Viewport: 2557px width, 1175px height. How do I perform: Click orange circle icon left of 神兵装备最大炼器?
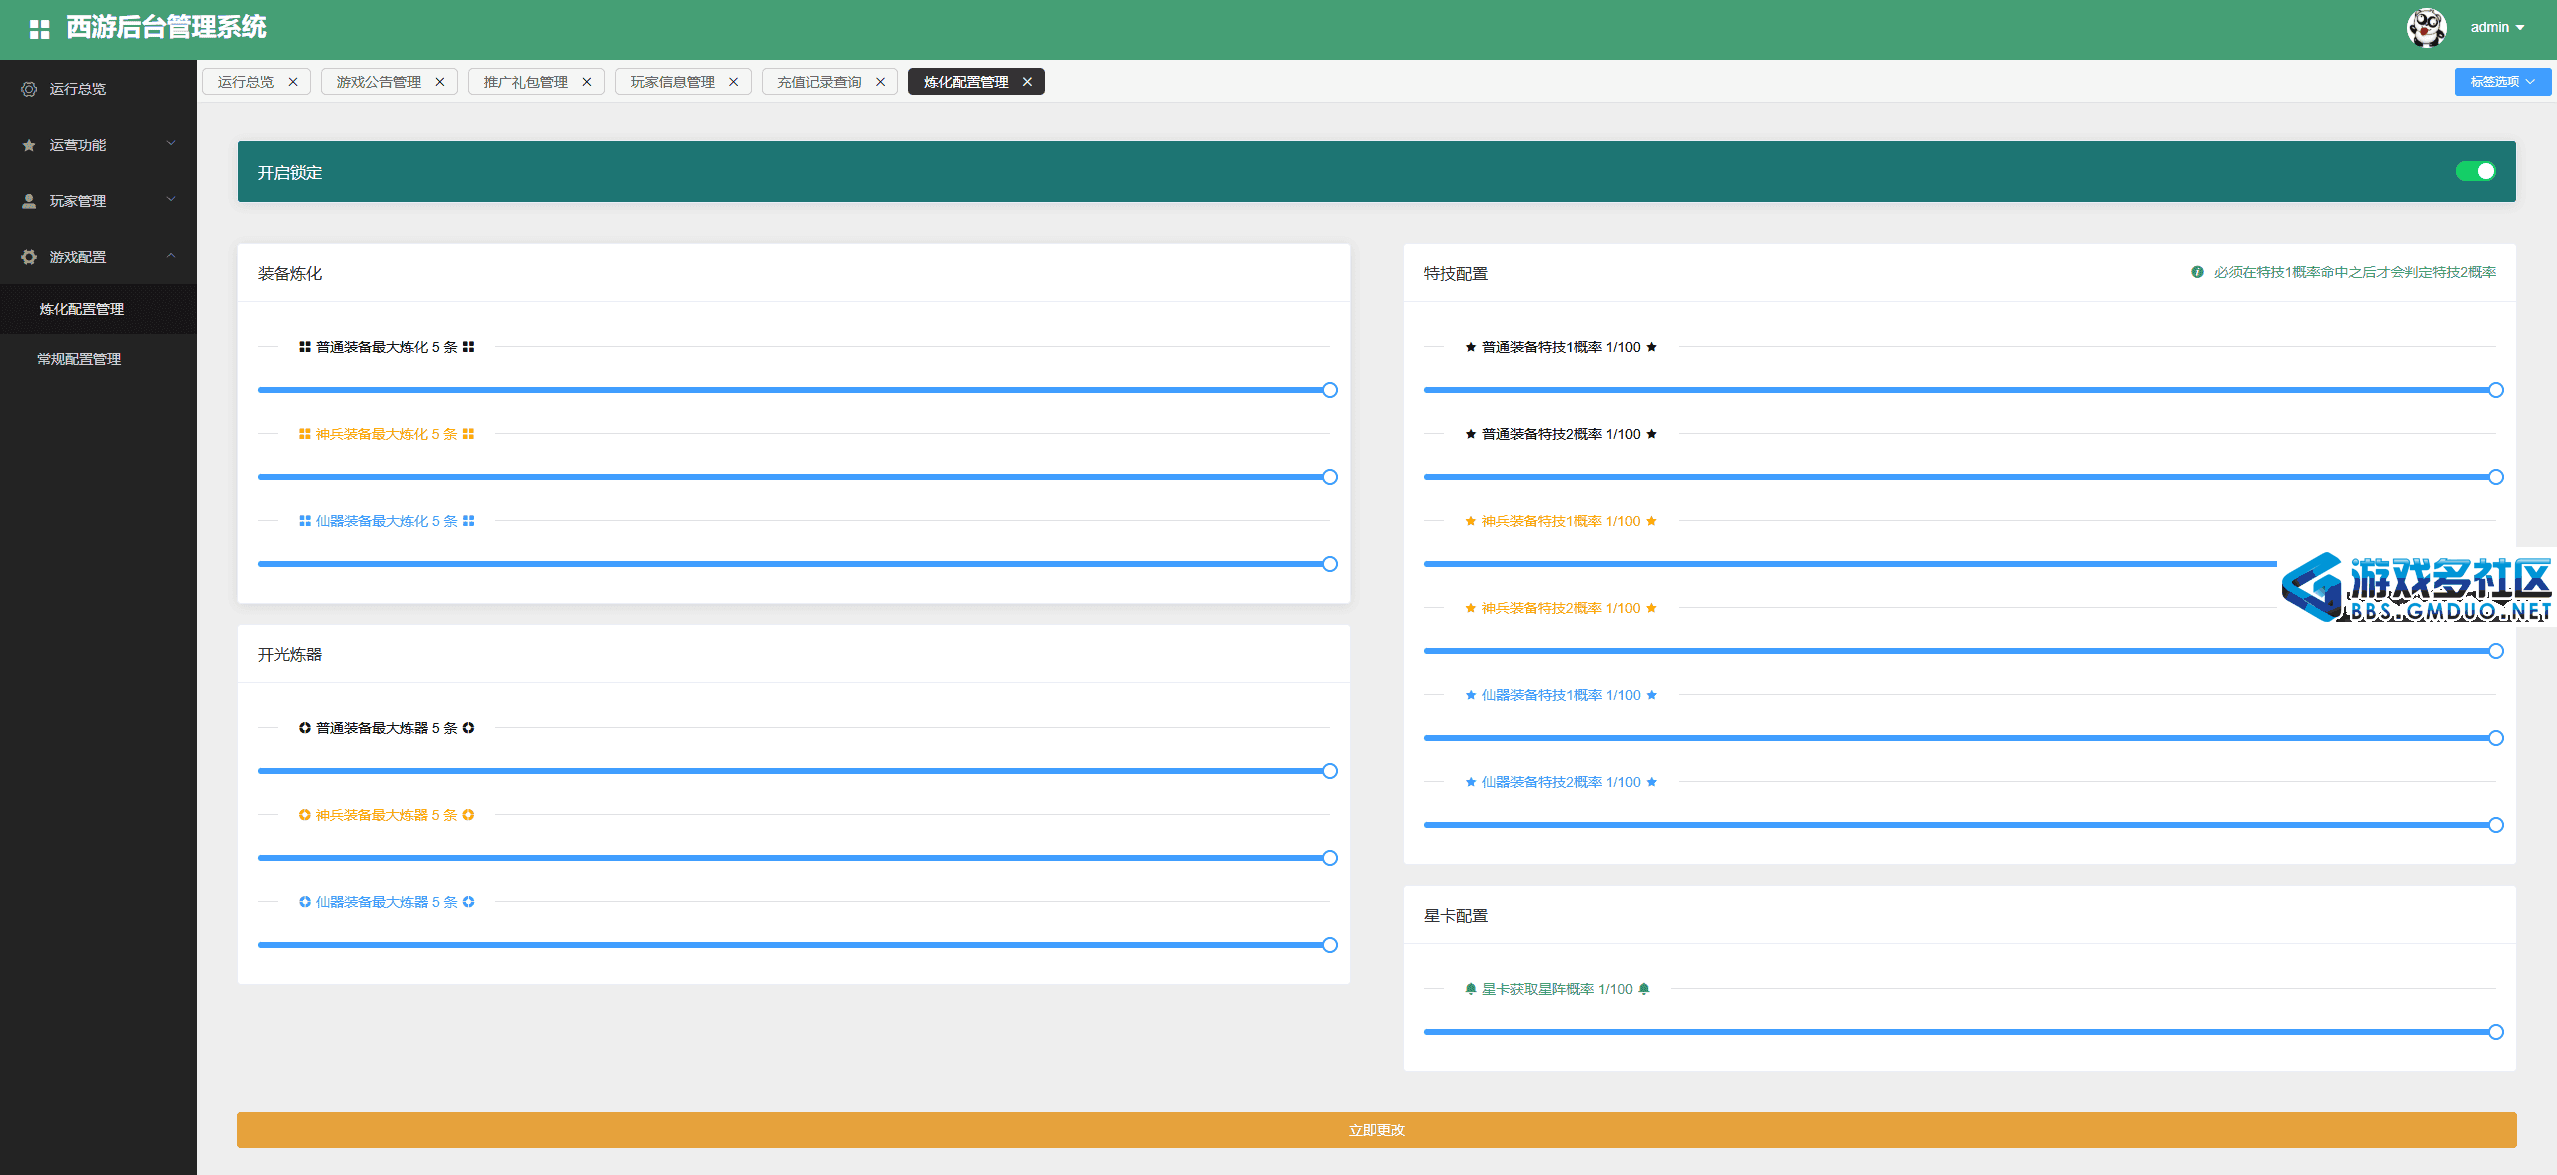(x=305, y=815)
